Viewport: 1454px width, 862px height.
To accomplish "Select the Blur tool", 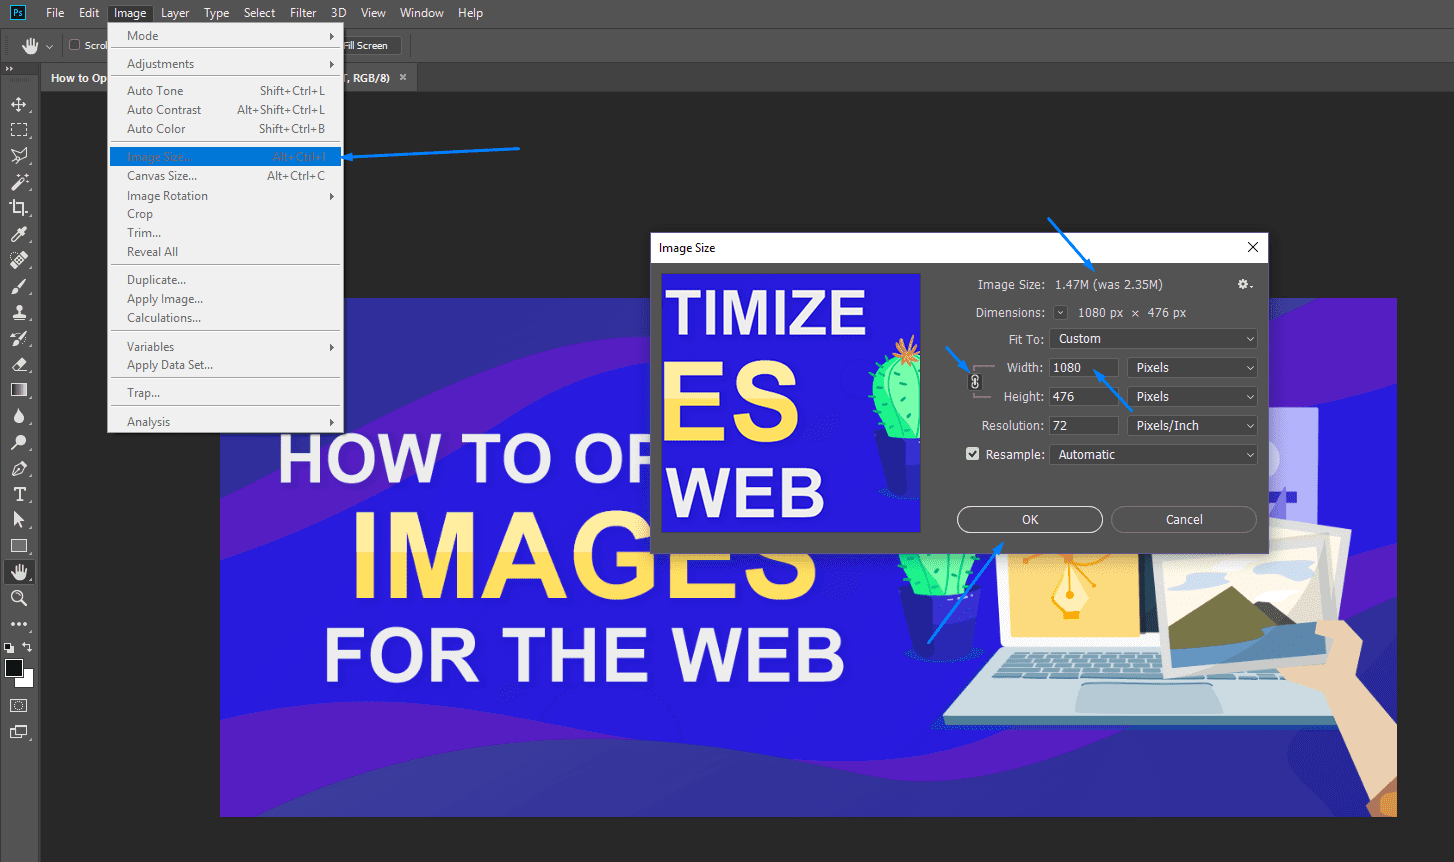I will click(19, 416).
